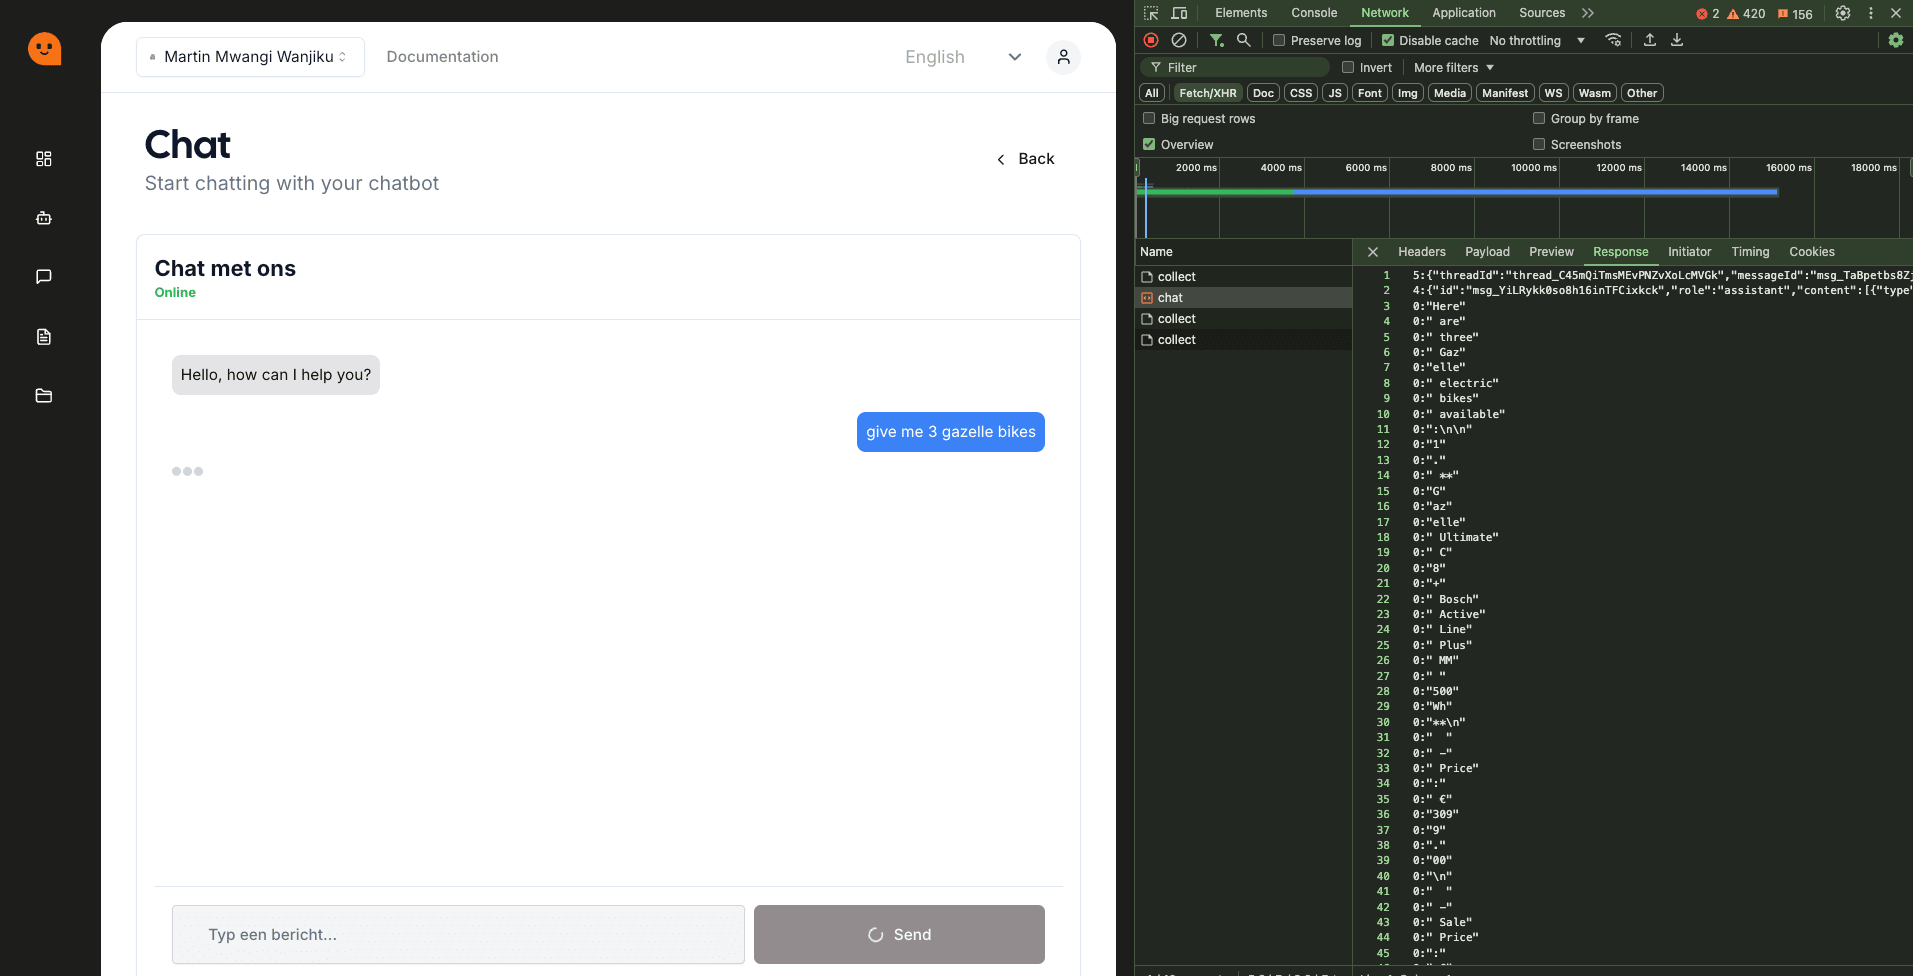Enable Preserve log checkbox
1913x976 pixels.
click(1279, 40)
